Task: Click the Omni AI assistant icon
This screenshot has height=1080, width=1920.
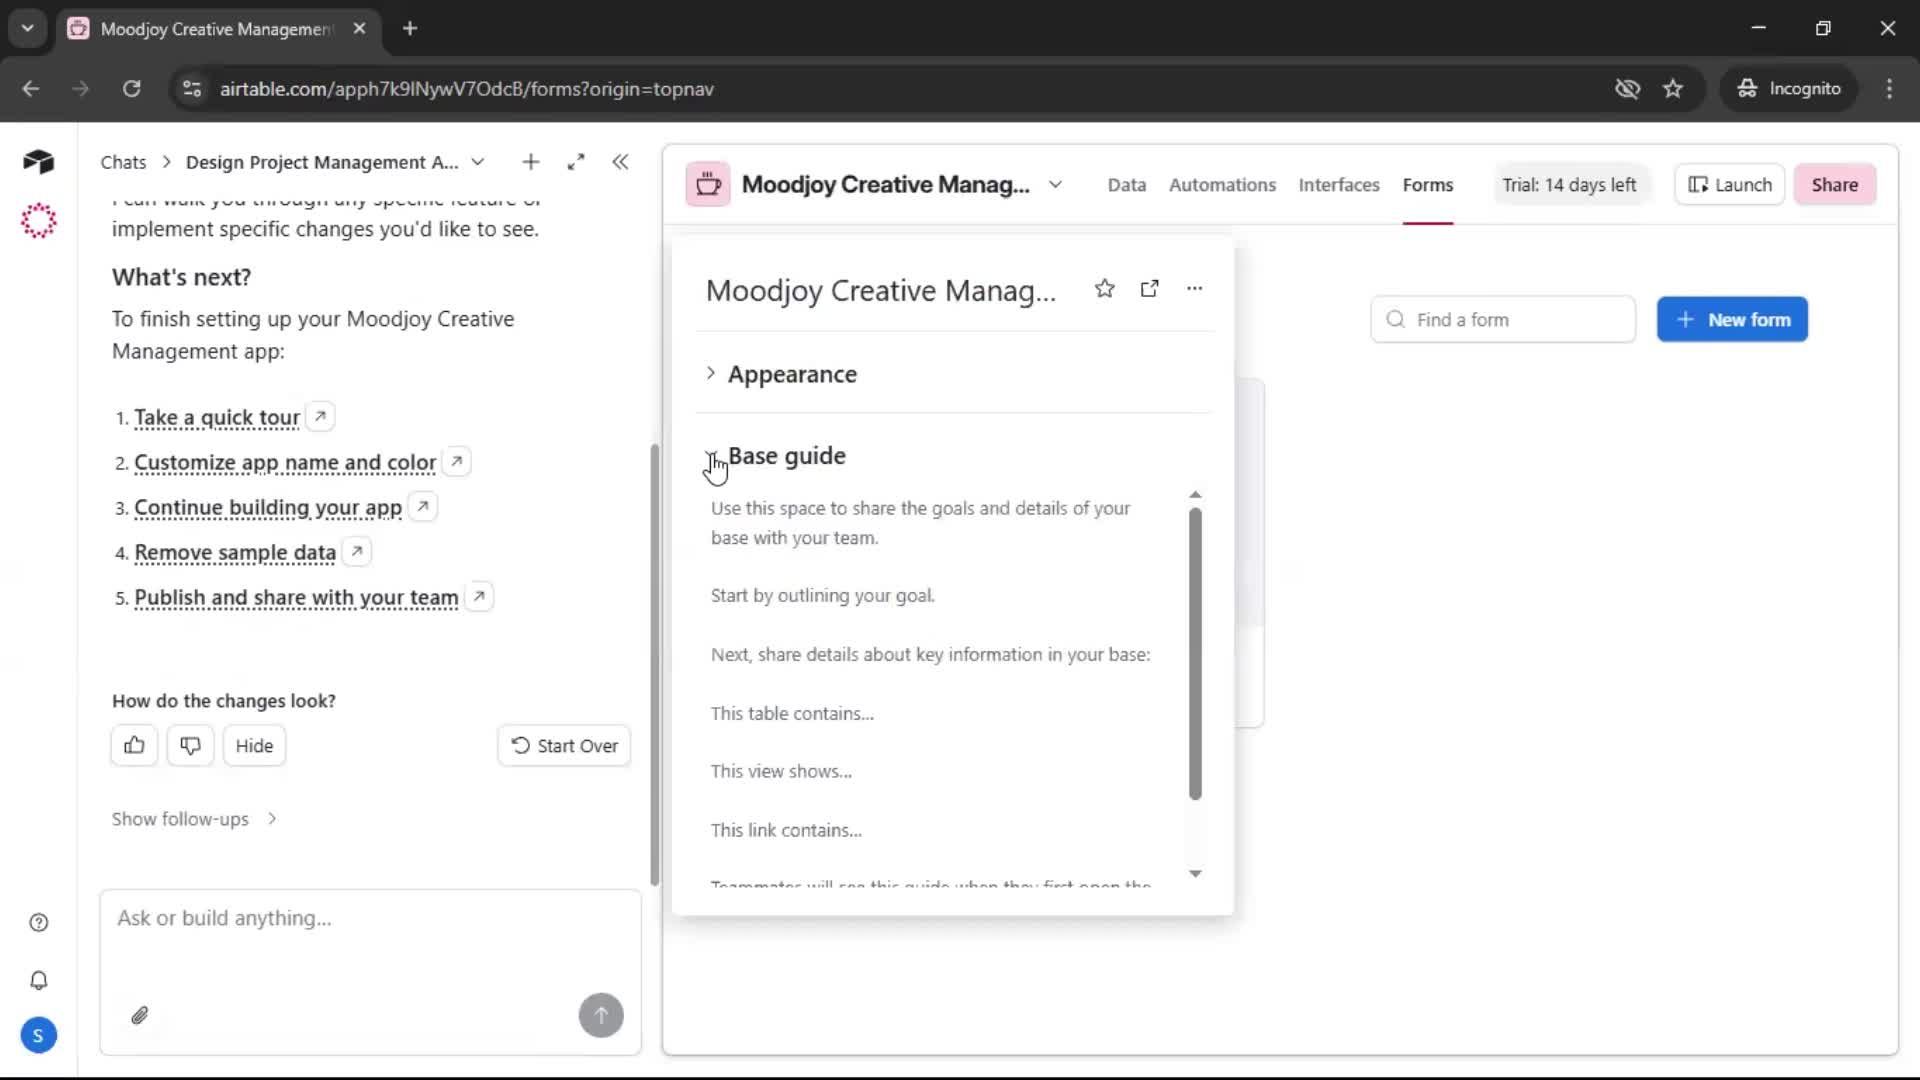Action: point(38,221)
